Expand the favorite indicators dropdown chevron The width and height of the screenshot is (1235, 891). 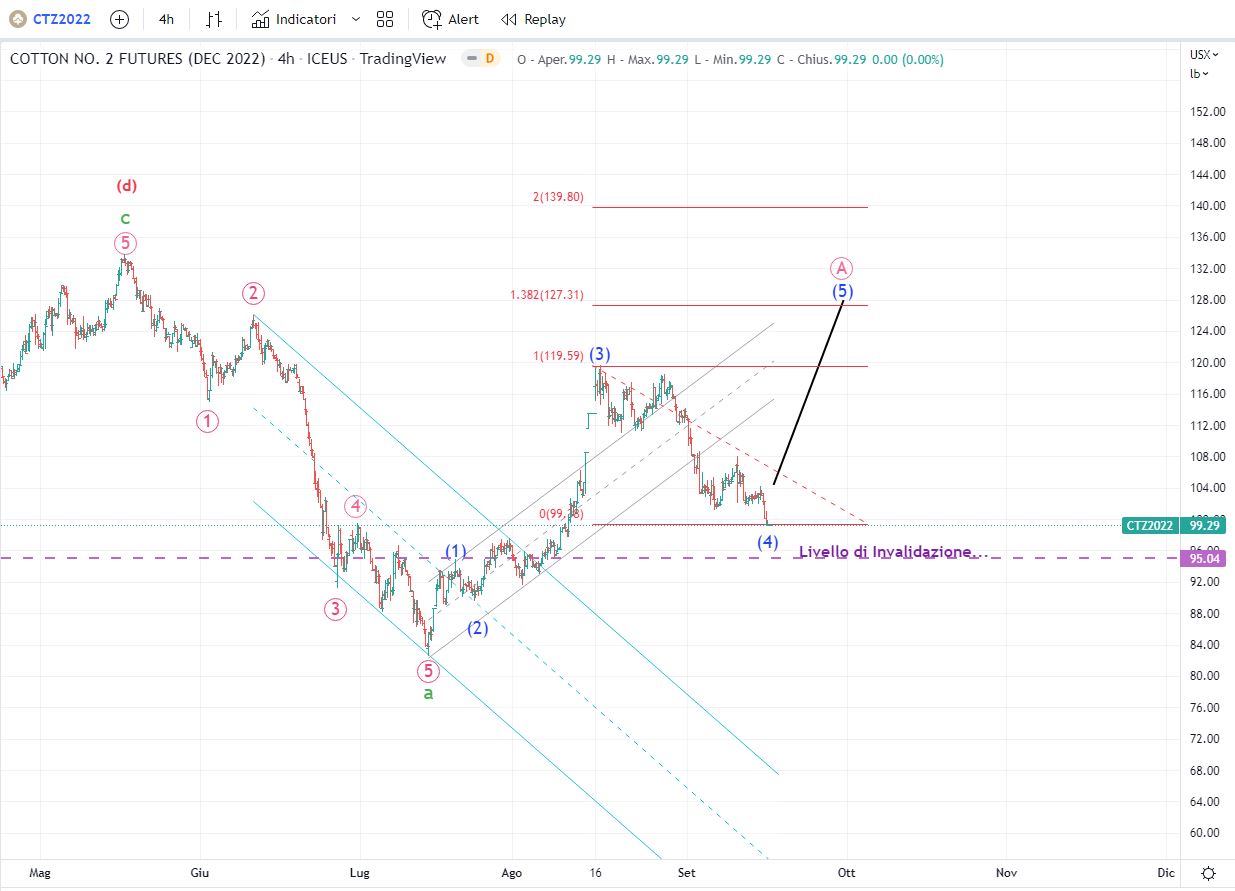point(356,19)
